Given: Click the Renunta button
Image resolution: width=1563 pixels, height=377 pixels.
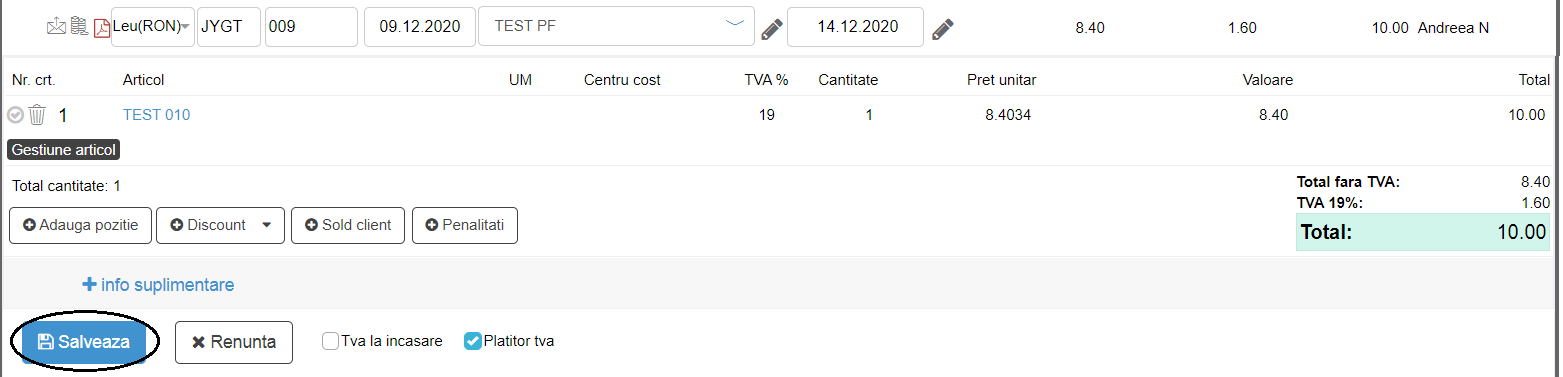Looking at the screenshot, I should 233,342.
